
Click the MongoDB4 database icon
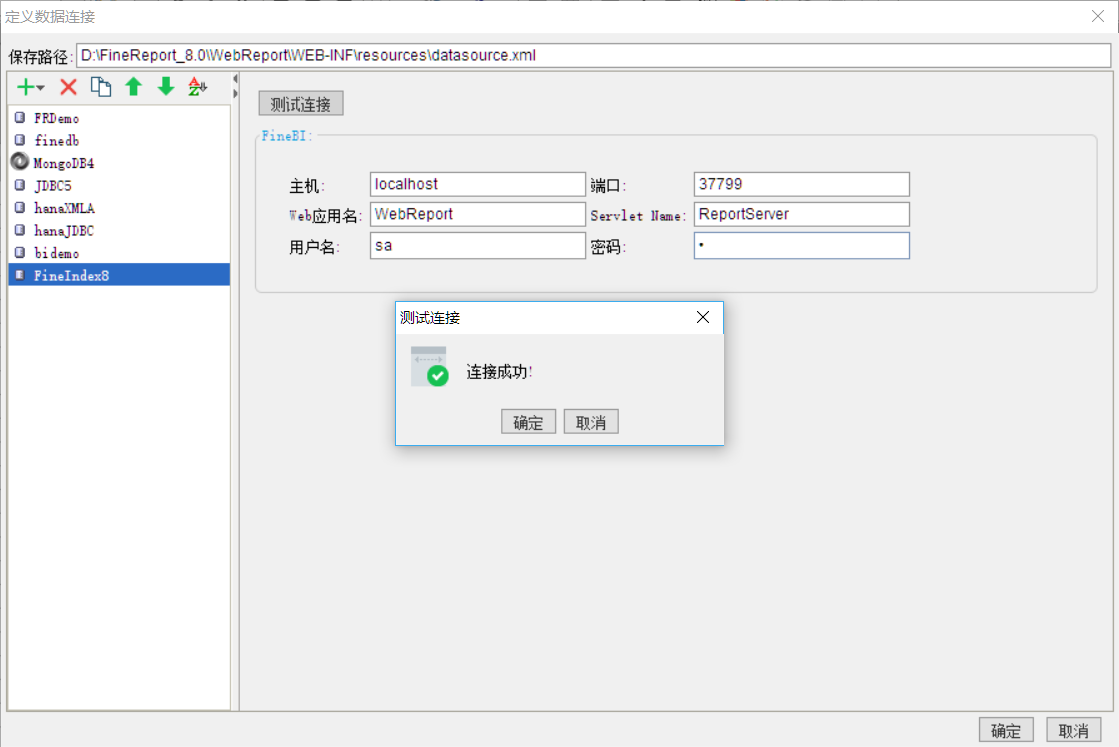[x=20, y=162]
